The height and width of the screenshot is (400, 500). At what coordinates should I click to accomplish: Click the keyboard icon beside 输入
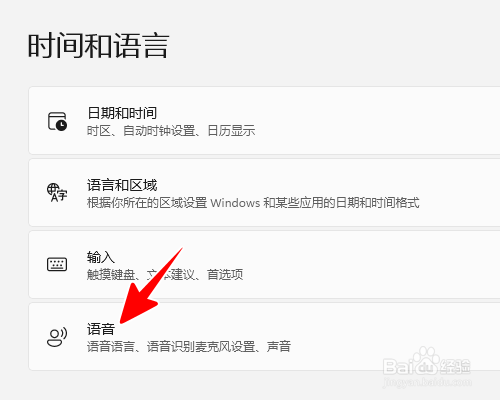click(x=57, y=264)
